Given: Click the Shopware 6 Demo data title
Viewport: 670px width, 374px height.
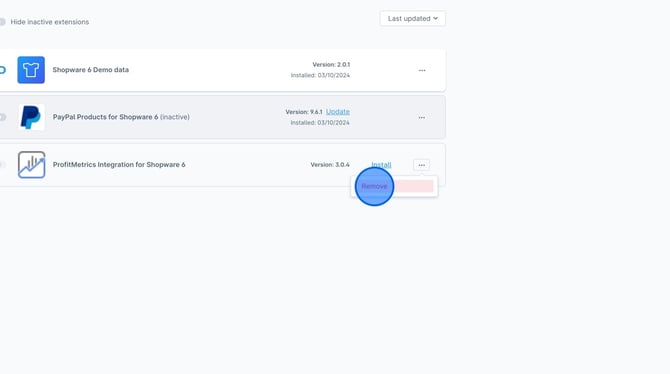Looking at the screenshot, I should [91, 70].
